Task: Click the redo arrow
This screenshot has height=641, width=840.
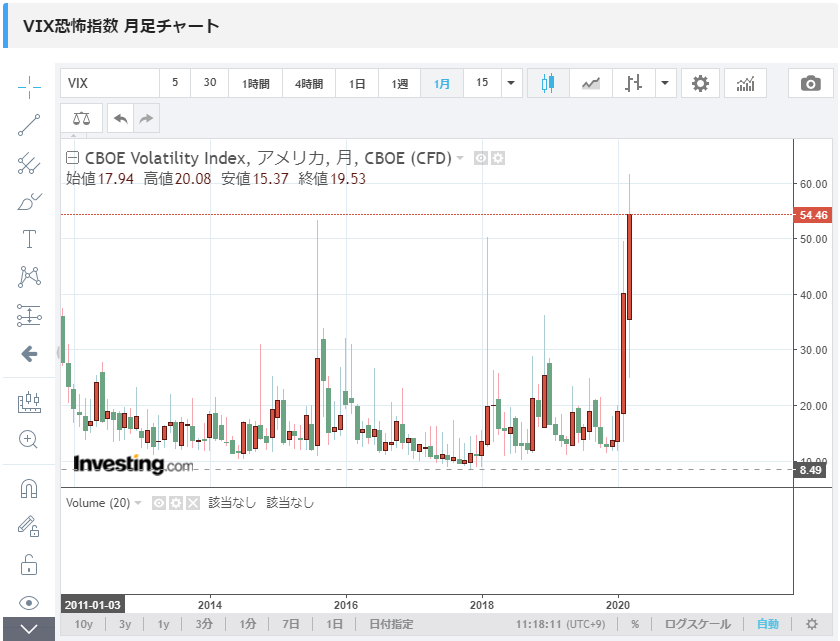Action: pos(146,118)
